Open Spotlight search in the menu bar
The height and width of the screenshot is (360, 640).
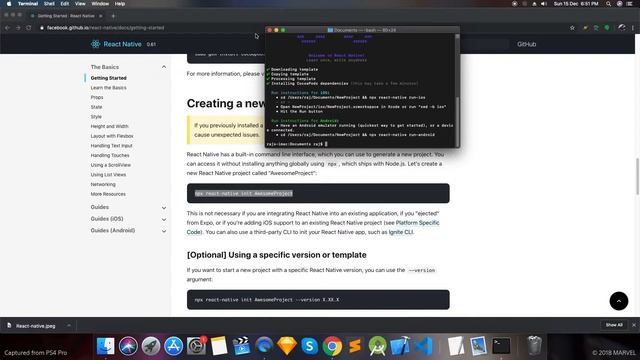(x=608, y=4)
